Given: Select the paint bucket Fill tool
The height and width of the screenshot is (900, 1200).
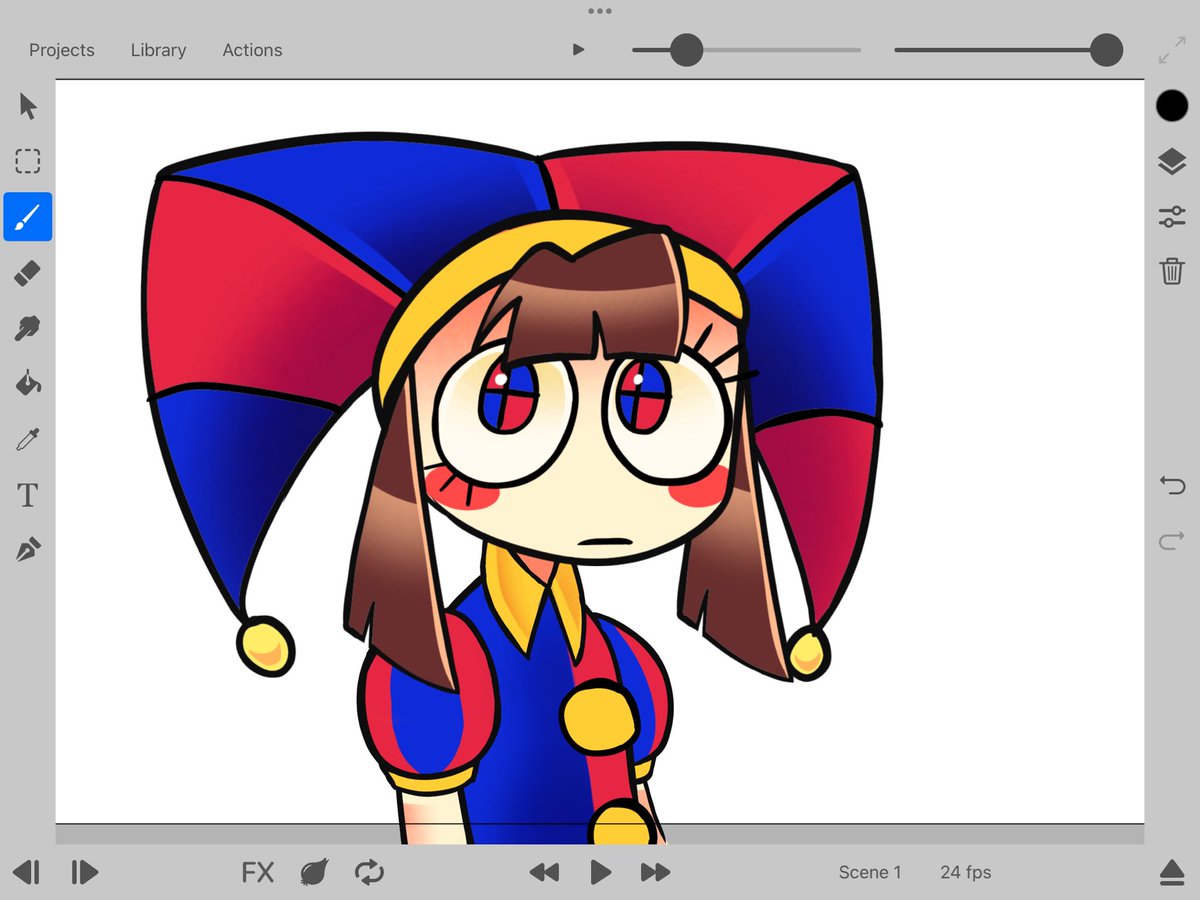Looking at the screenshot, I should pos(28,383).
